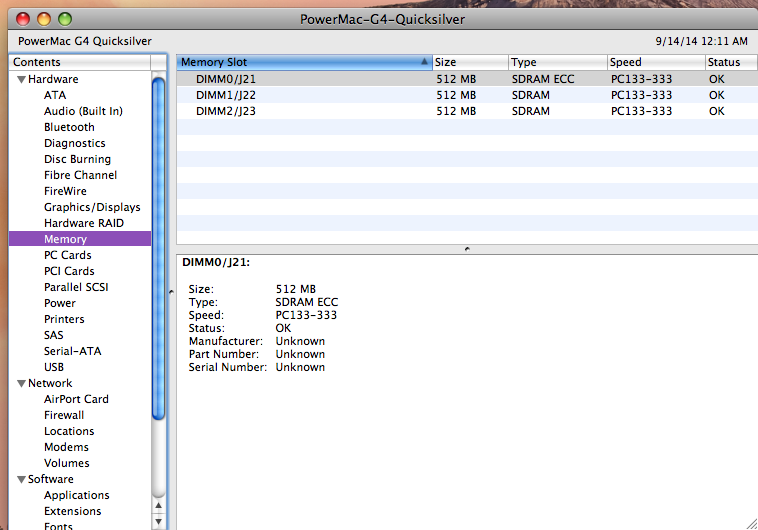This screenshot has height=530, width=758.
Task: Collapse the Network disclosure triangle
Action: [21, 383]
